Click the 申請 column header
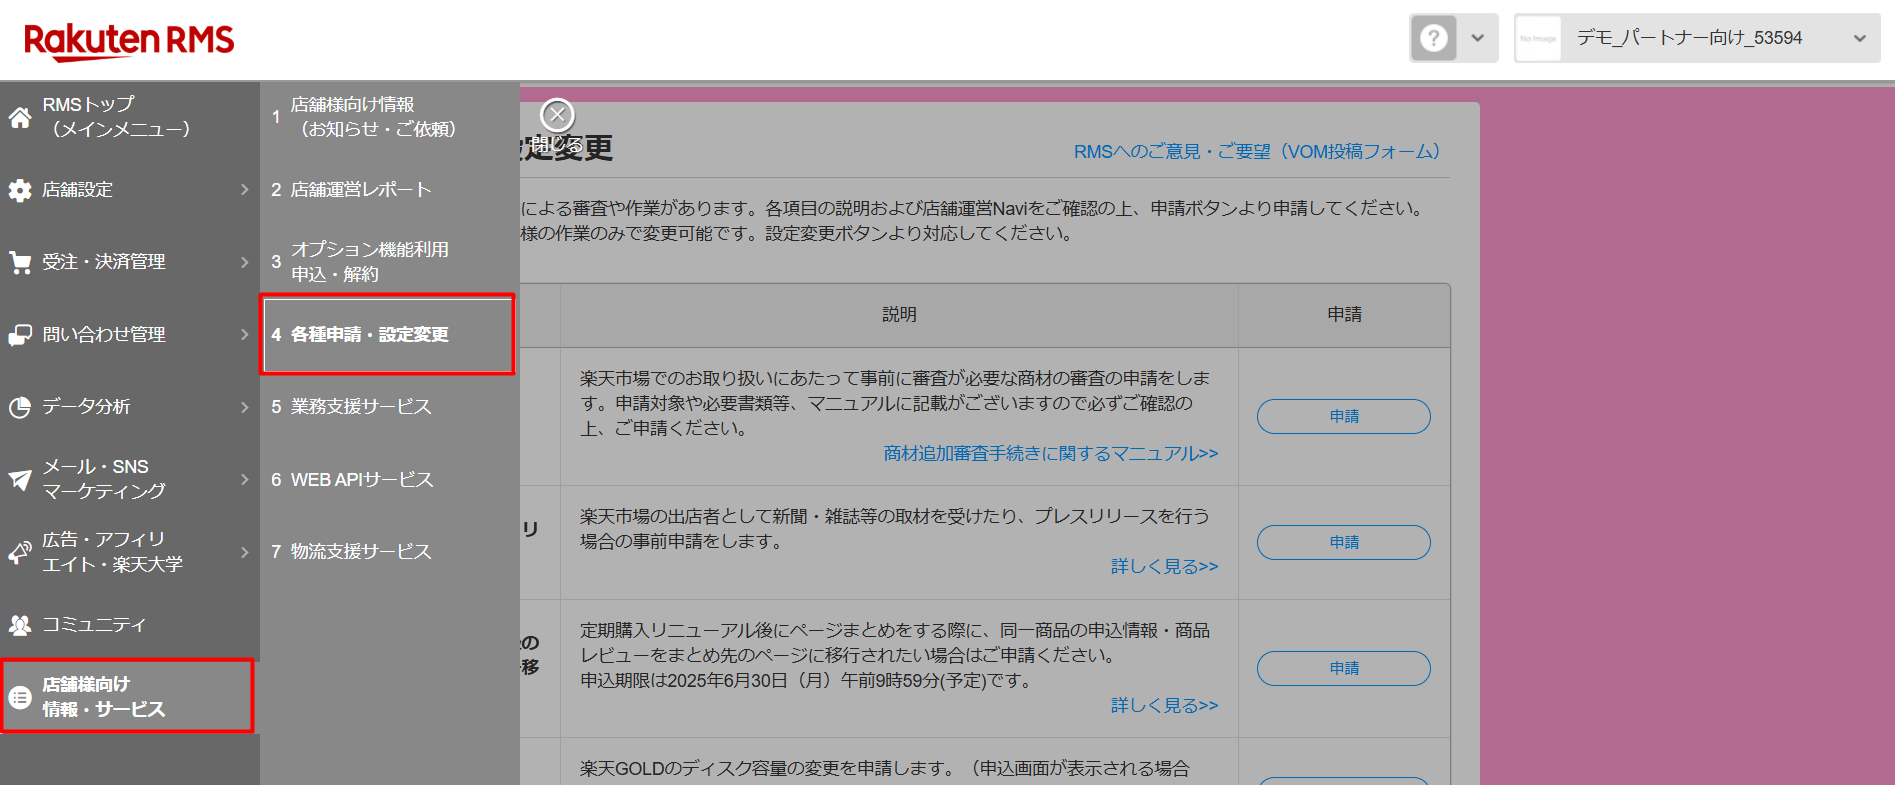 pyautogui.click(x=1344, y=315)
